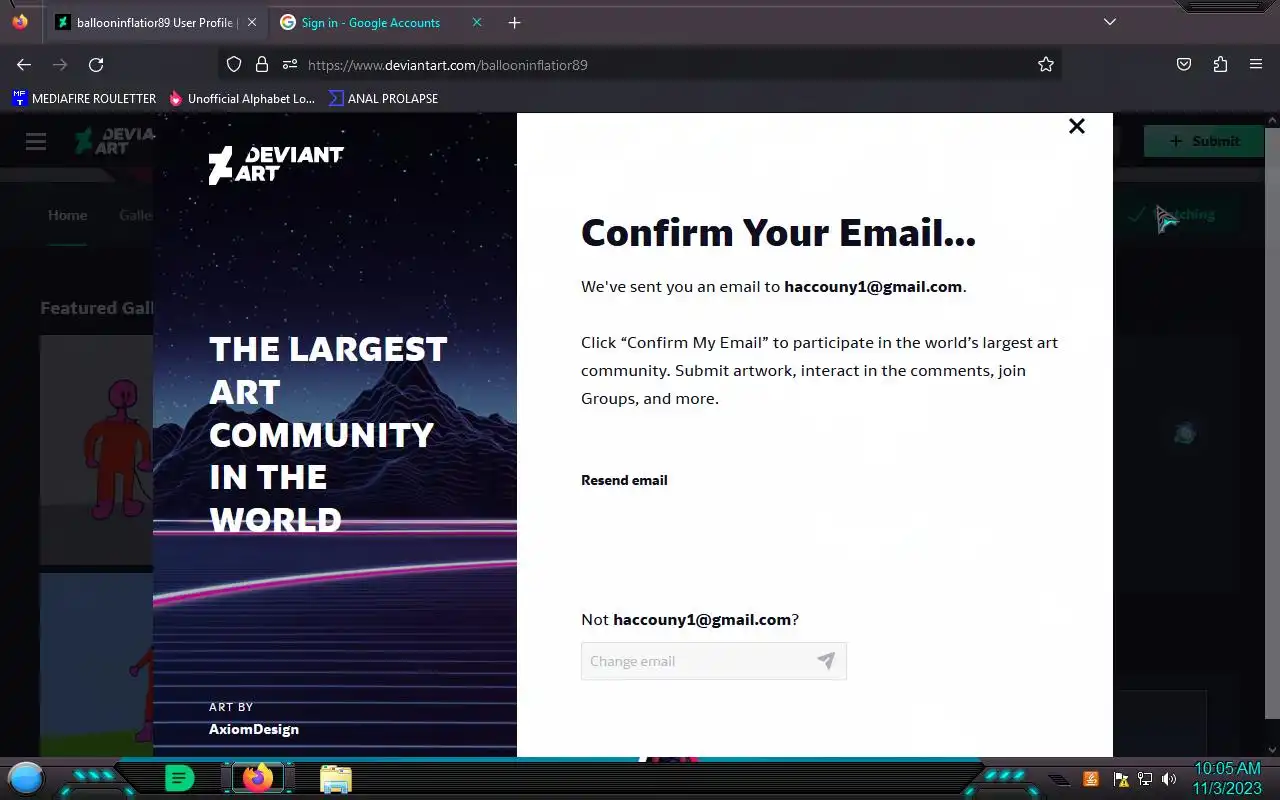Open the Firefox application hamburger menu

1256,64
